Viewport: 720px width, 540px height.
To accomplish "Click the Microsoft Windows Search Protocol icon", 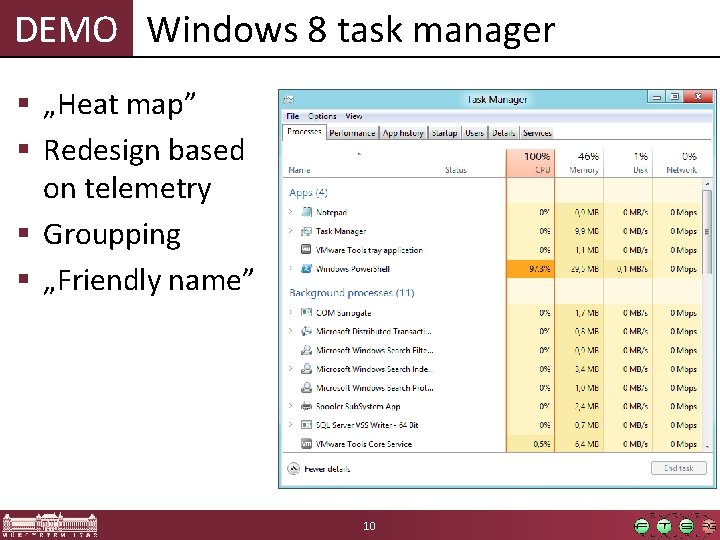I will 306,388.
